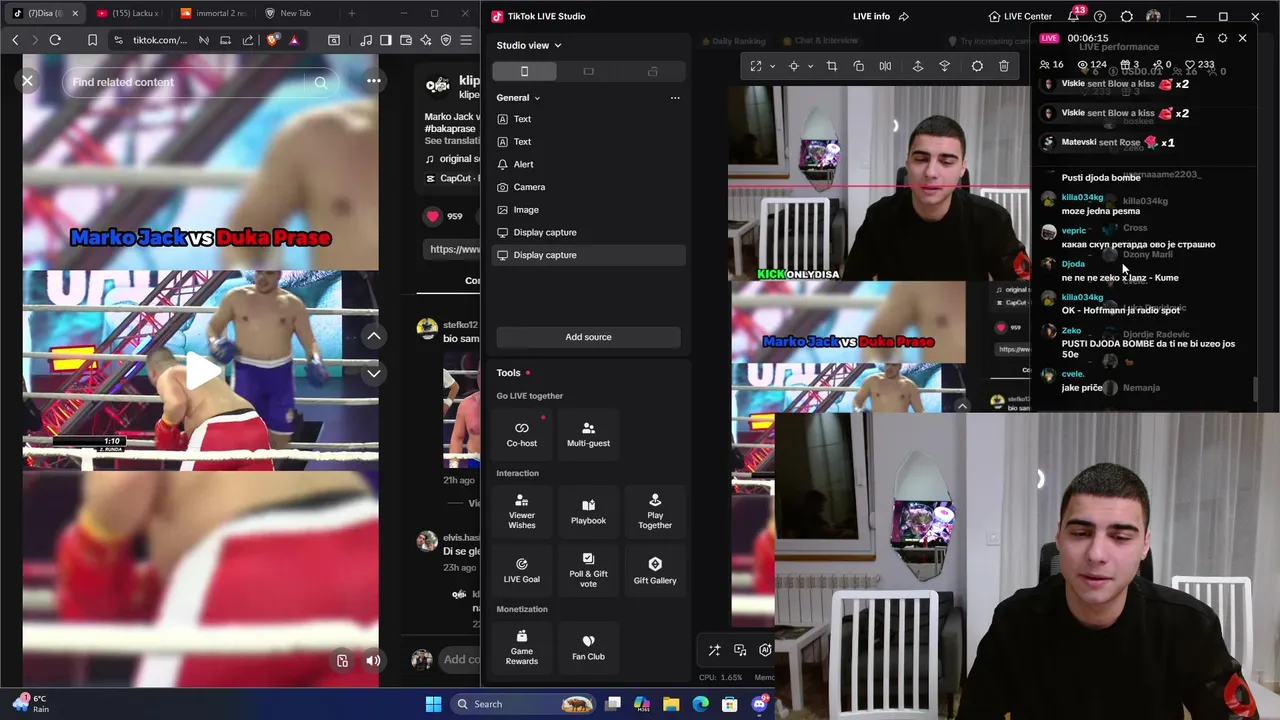Image resolution: width=1280 pixels, height=720 pixels.
Task: Open Viewer Wishes interaction tool
Action: [x=521, y=511]
